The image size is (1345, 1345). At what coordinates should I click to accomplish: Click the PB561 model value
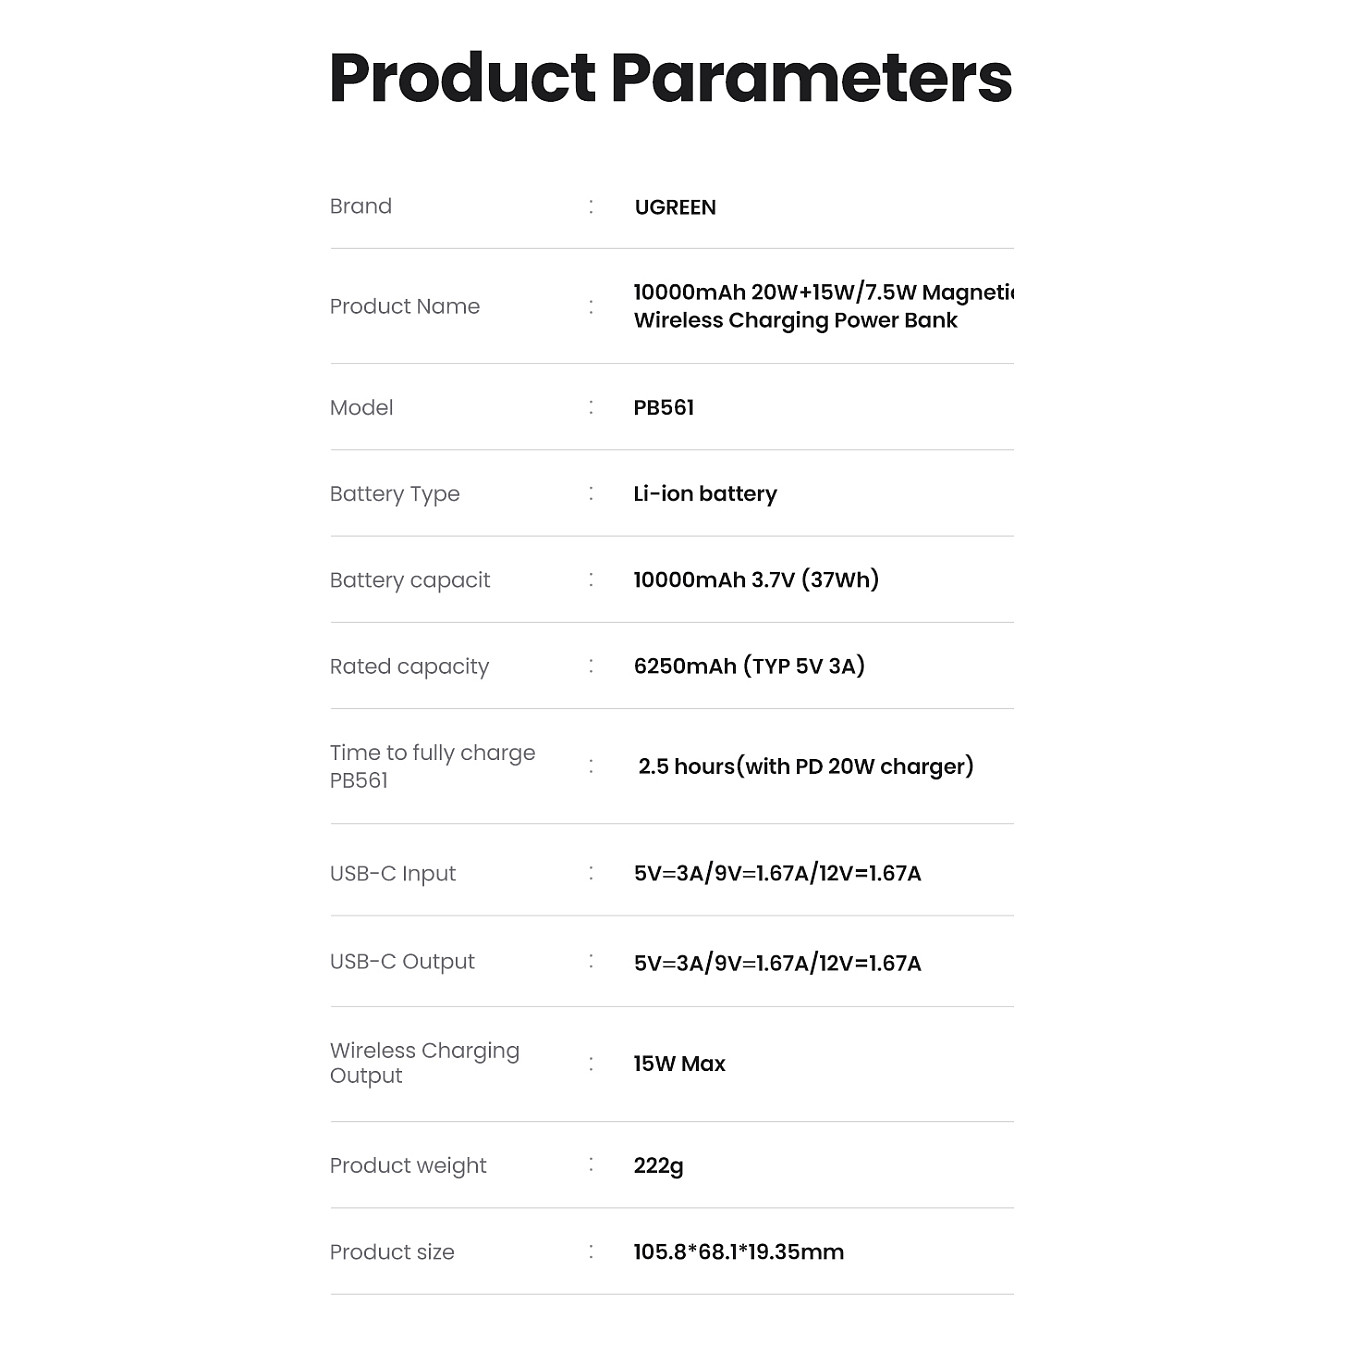point(664,407)
